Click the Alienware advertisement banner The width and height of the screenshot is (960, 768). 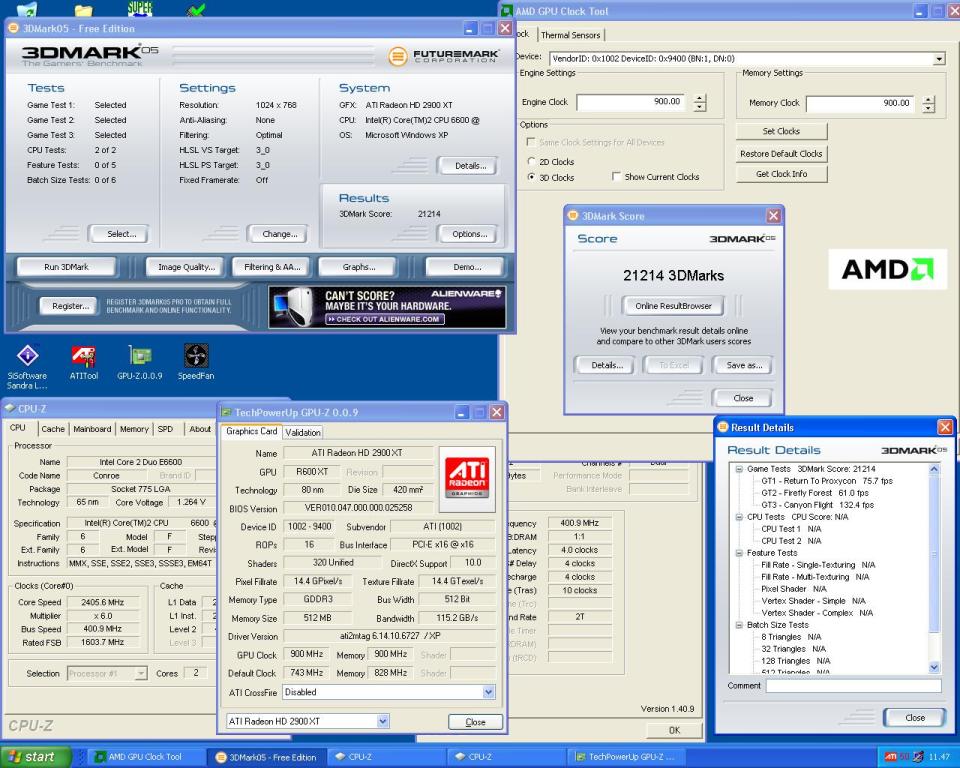(388, 307)
